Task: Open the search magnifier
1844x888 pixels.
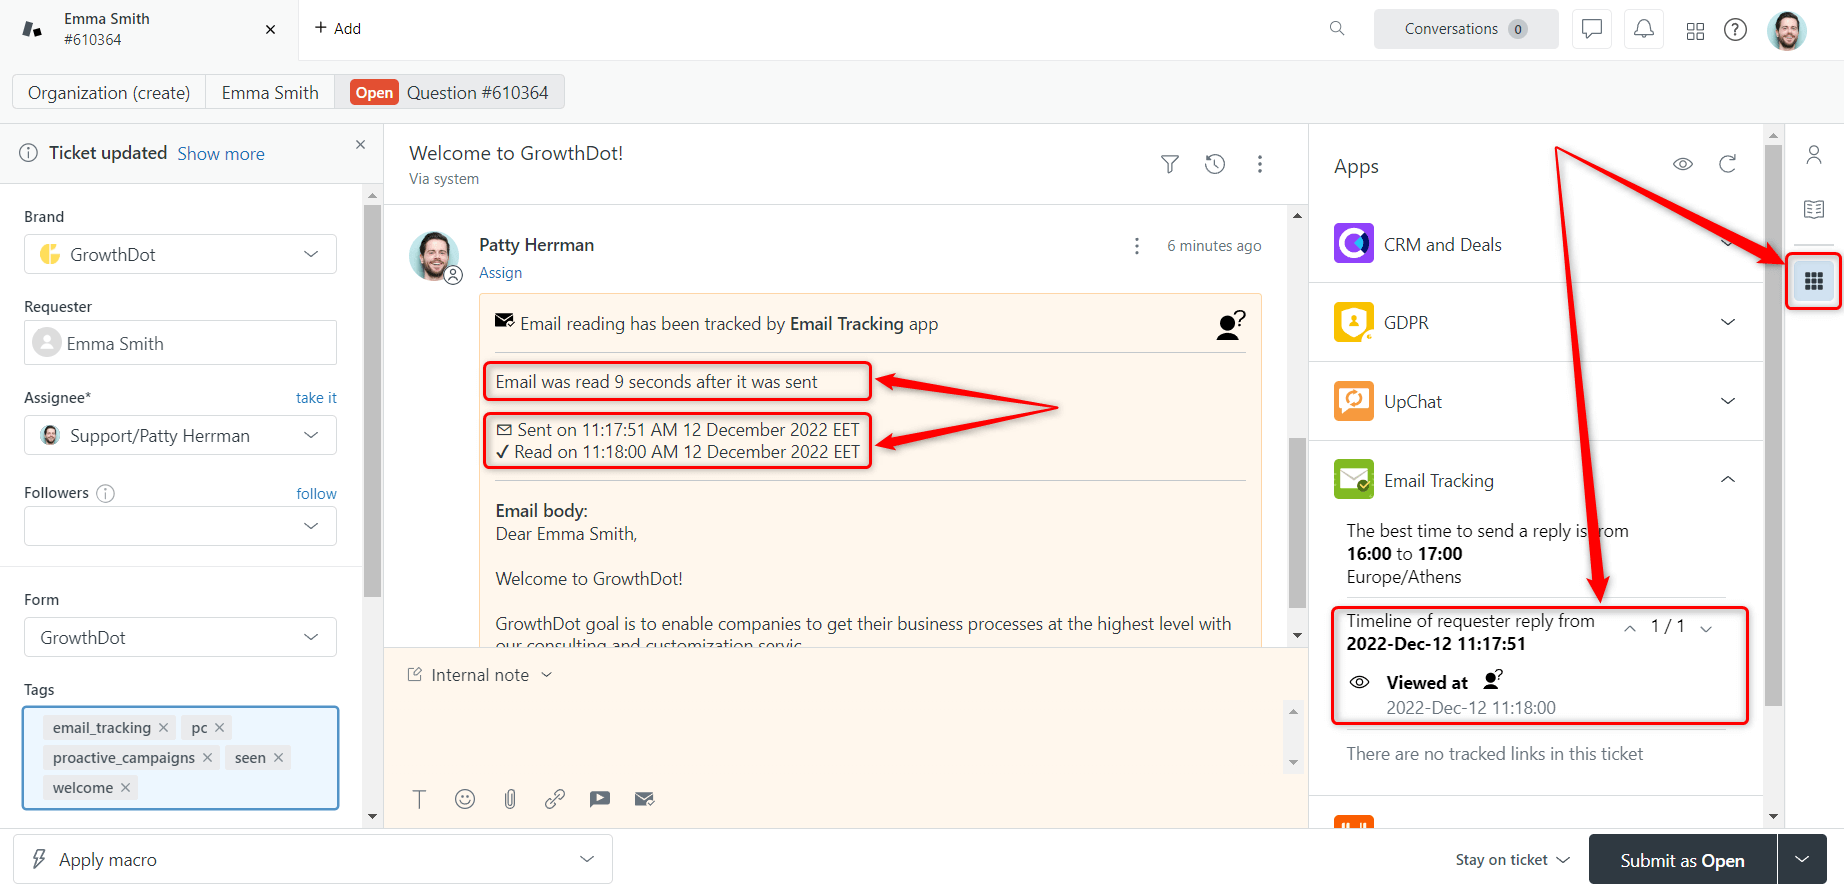Action: [1337, 28]
